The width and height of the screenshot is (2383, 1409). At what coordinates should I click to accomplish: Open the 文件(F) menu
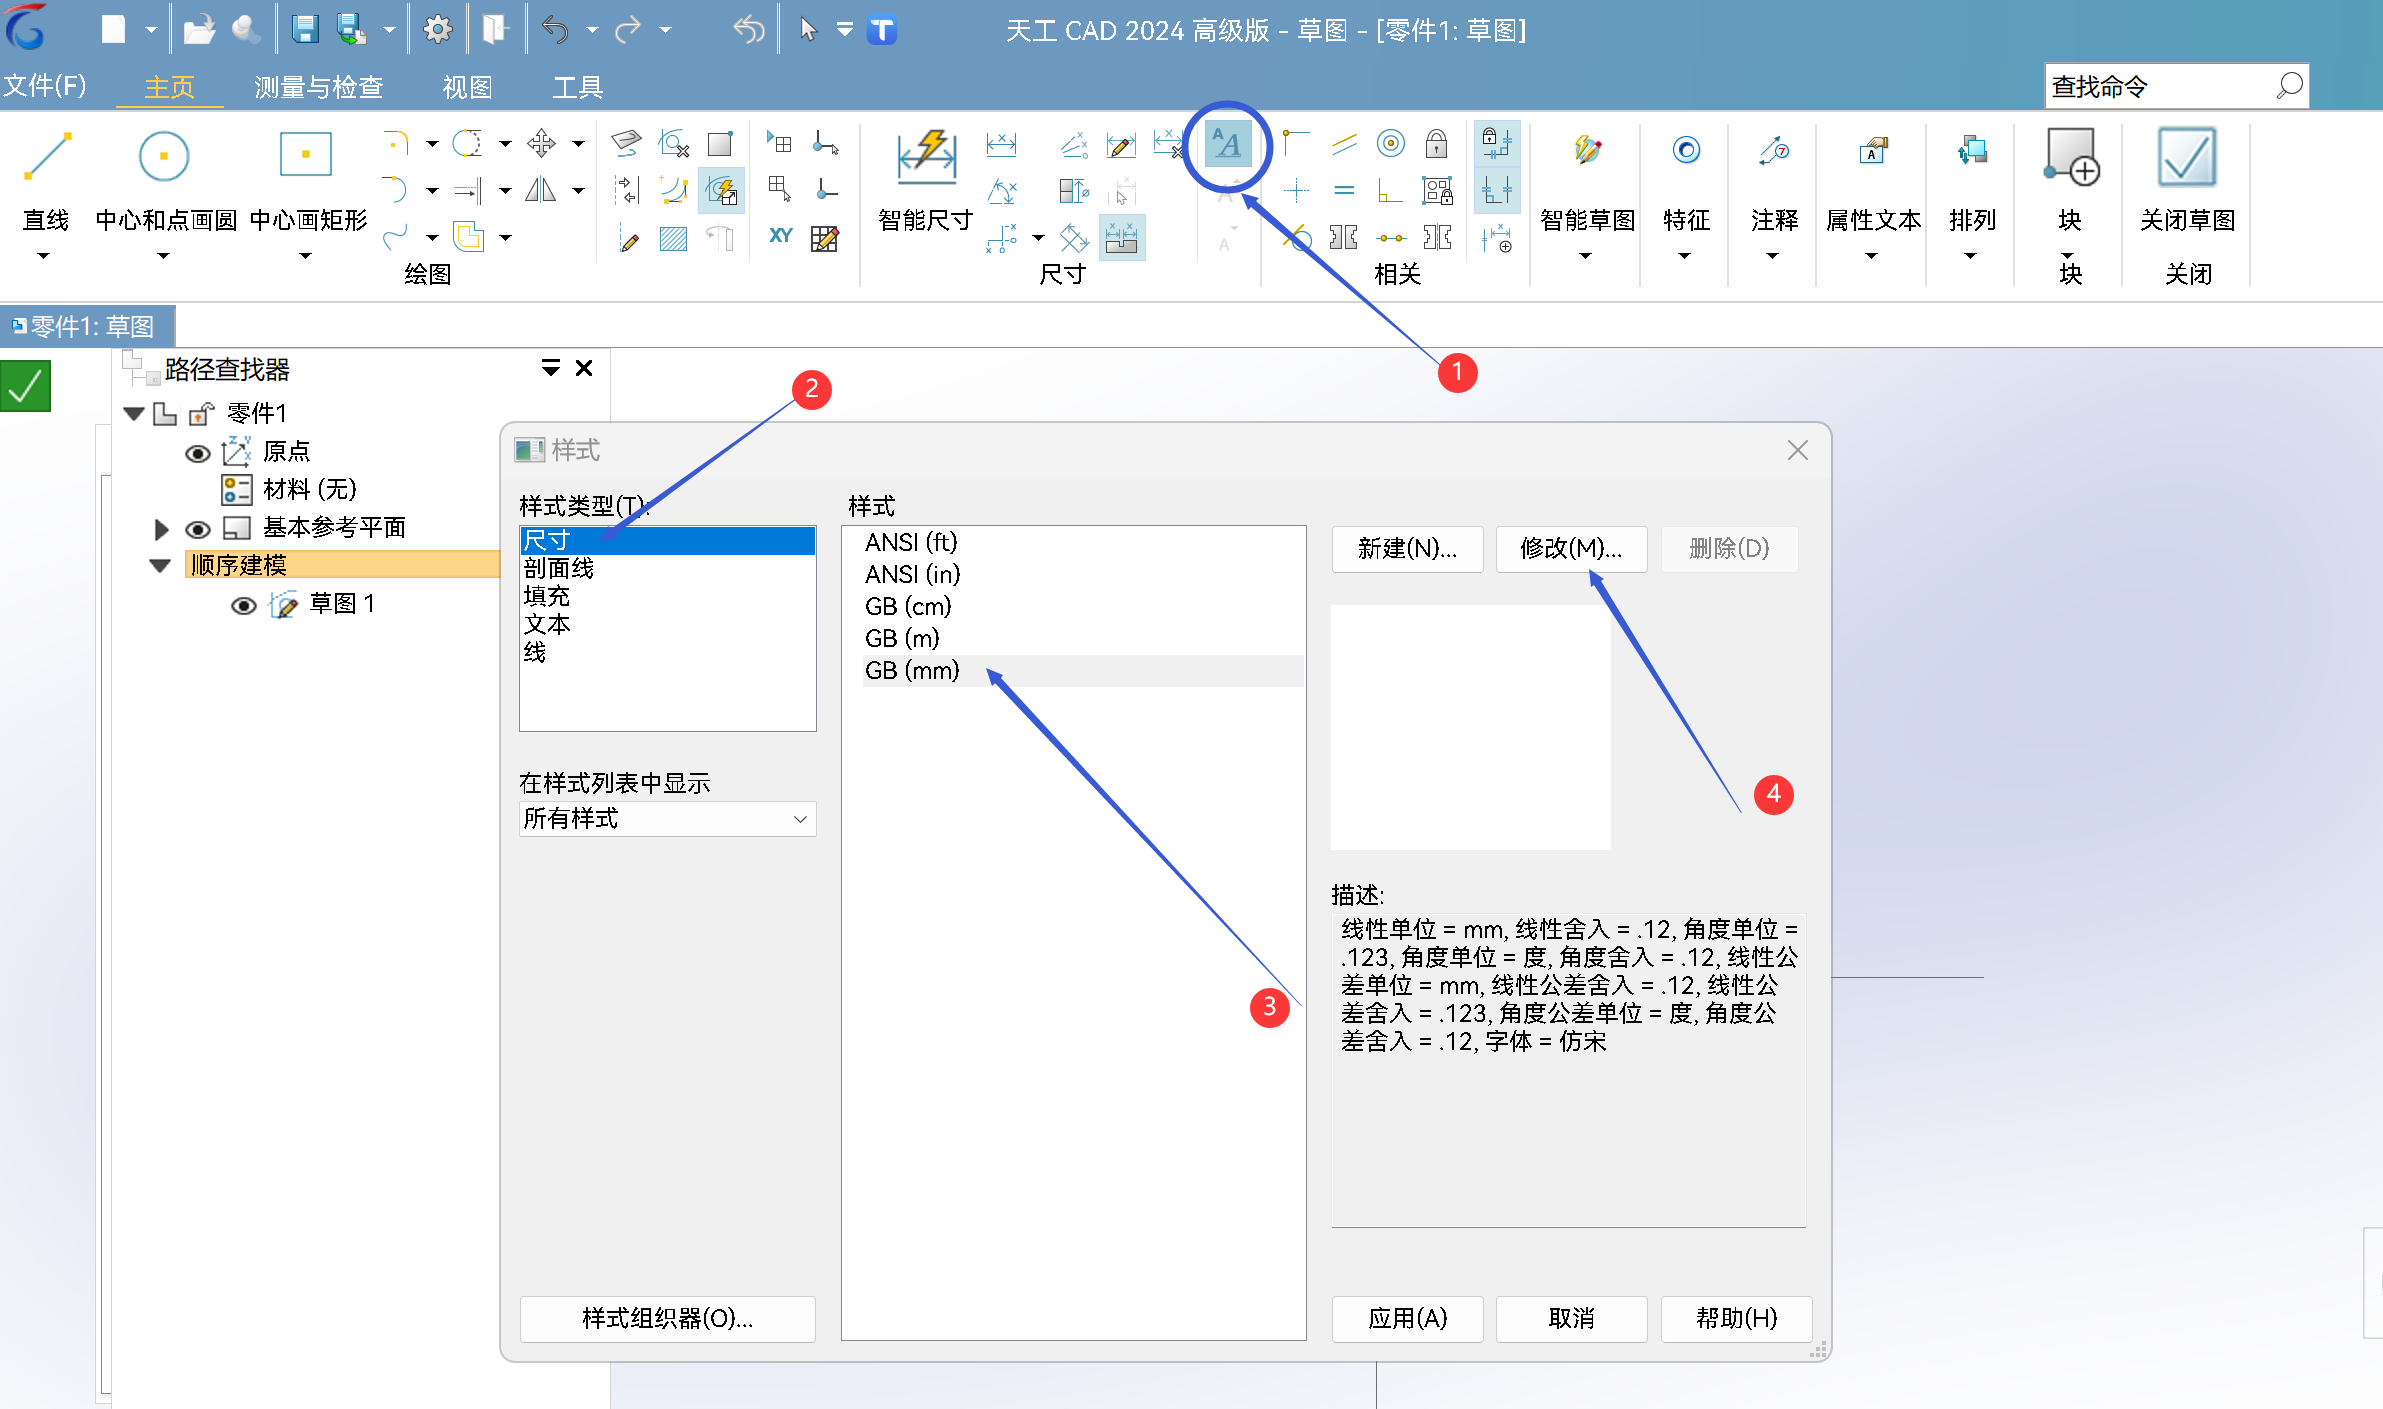(44, 86)
